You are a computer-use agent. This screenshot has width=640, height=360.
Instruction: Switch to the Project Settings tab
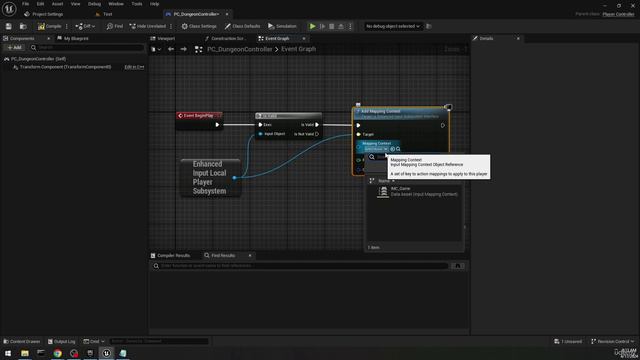44,14
